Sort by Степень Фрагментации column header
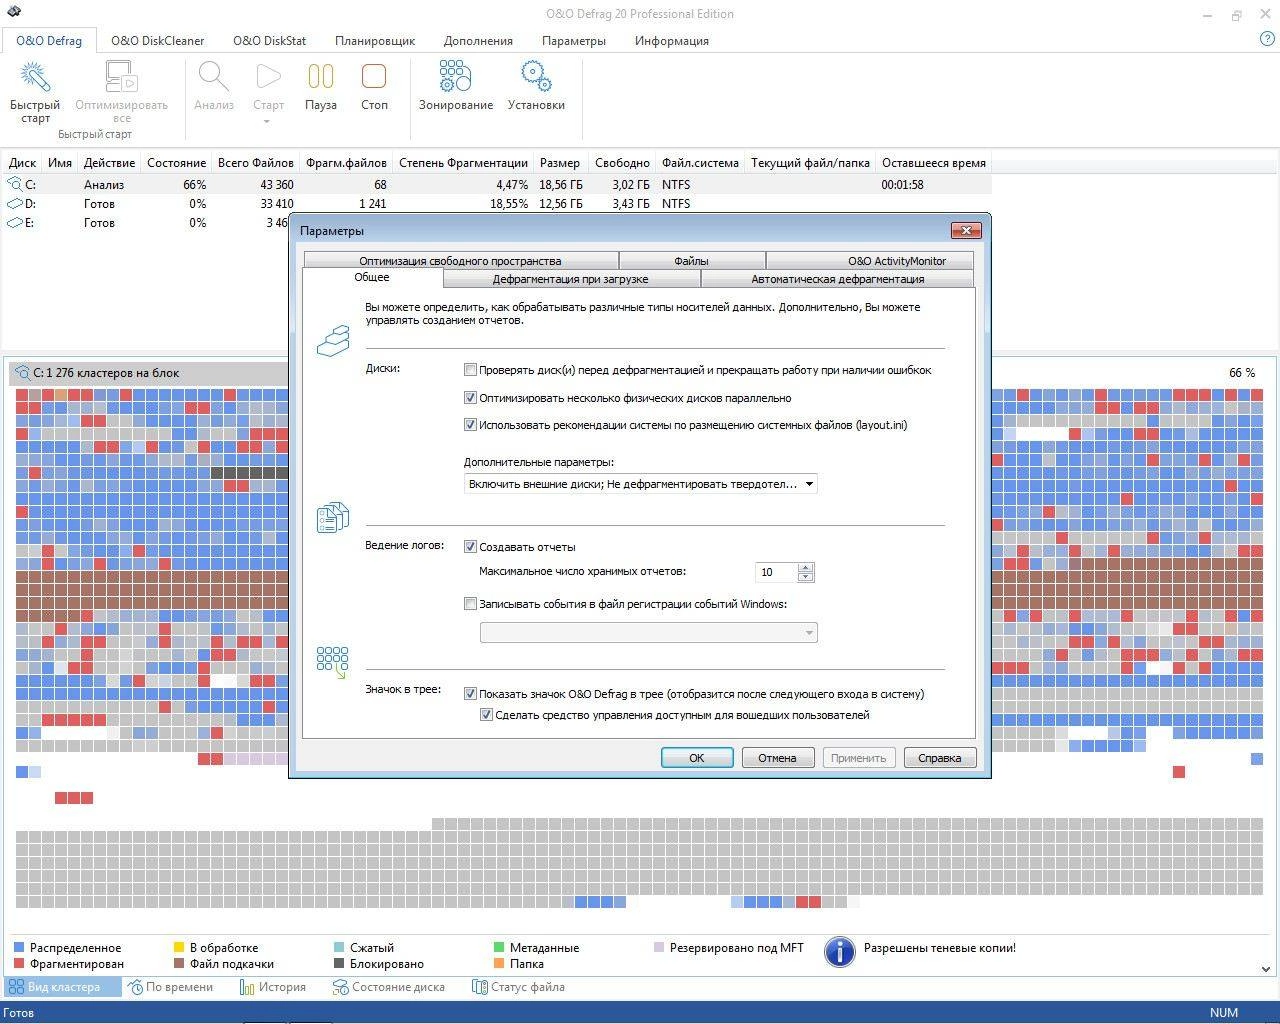 (x=463, y=163)
